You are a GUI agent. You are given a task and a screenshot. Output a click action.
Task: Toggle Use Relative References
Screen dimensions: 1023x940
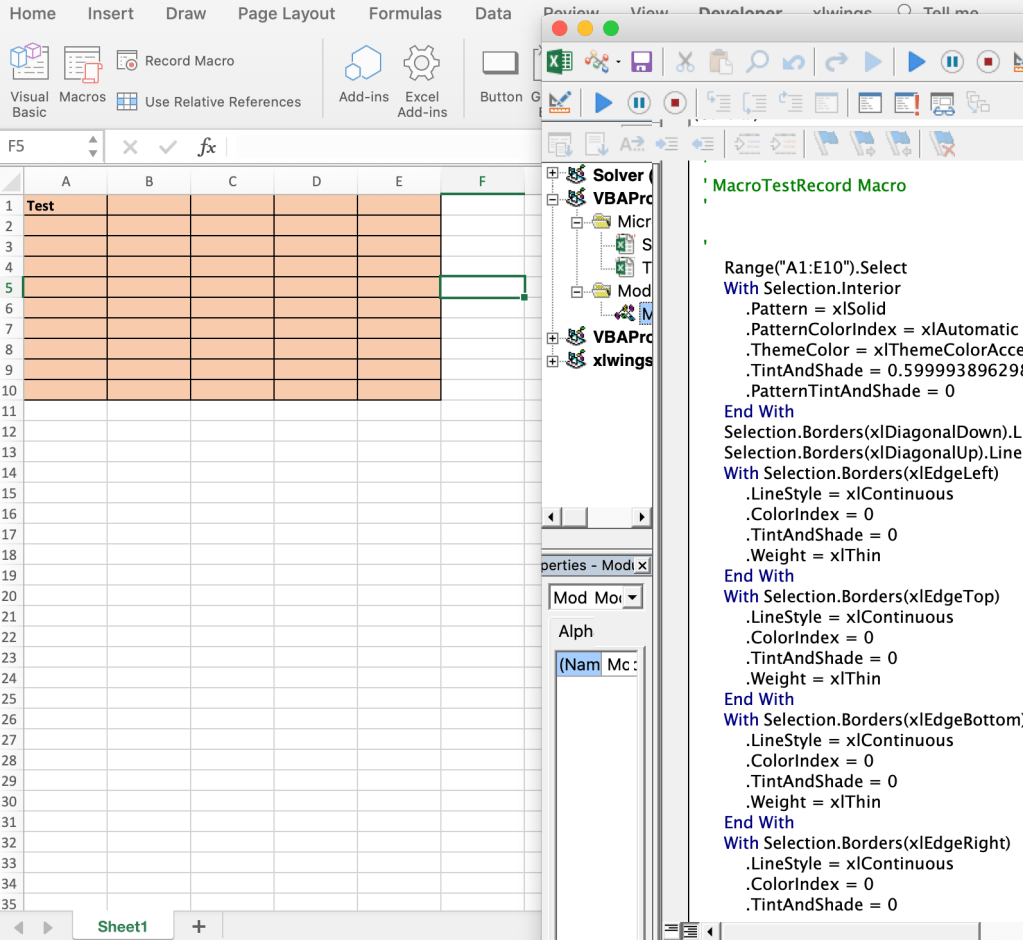coord(208,102)
